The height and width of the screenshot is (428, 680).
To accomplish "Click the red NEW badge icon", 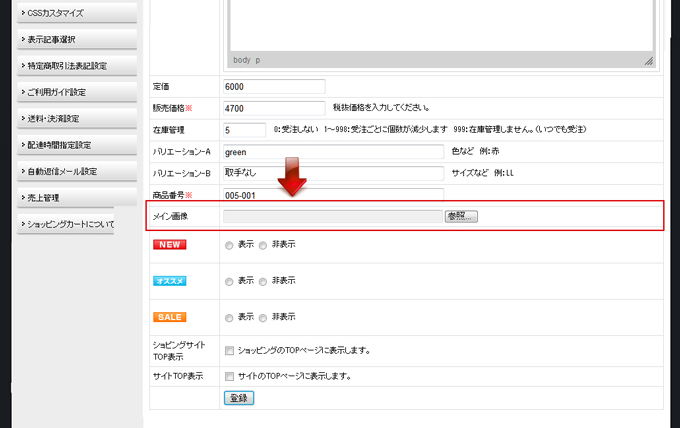I will click(x=169, y=244).
